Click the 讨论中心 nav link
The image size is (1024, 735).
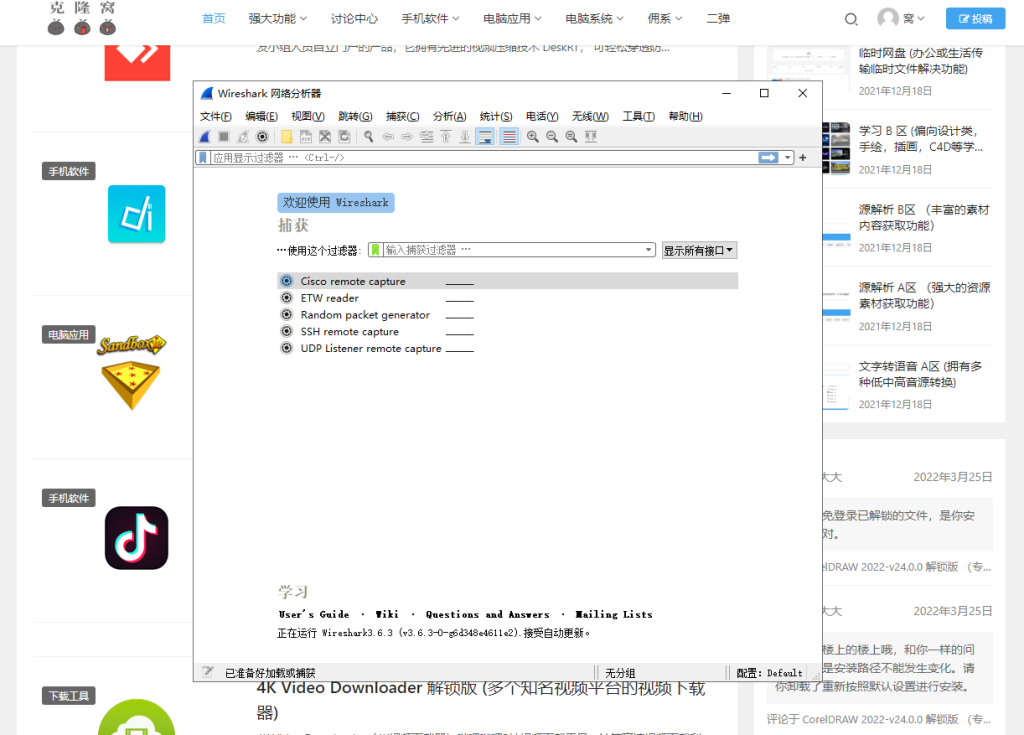point(354,18)
